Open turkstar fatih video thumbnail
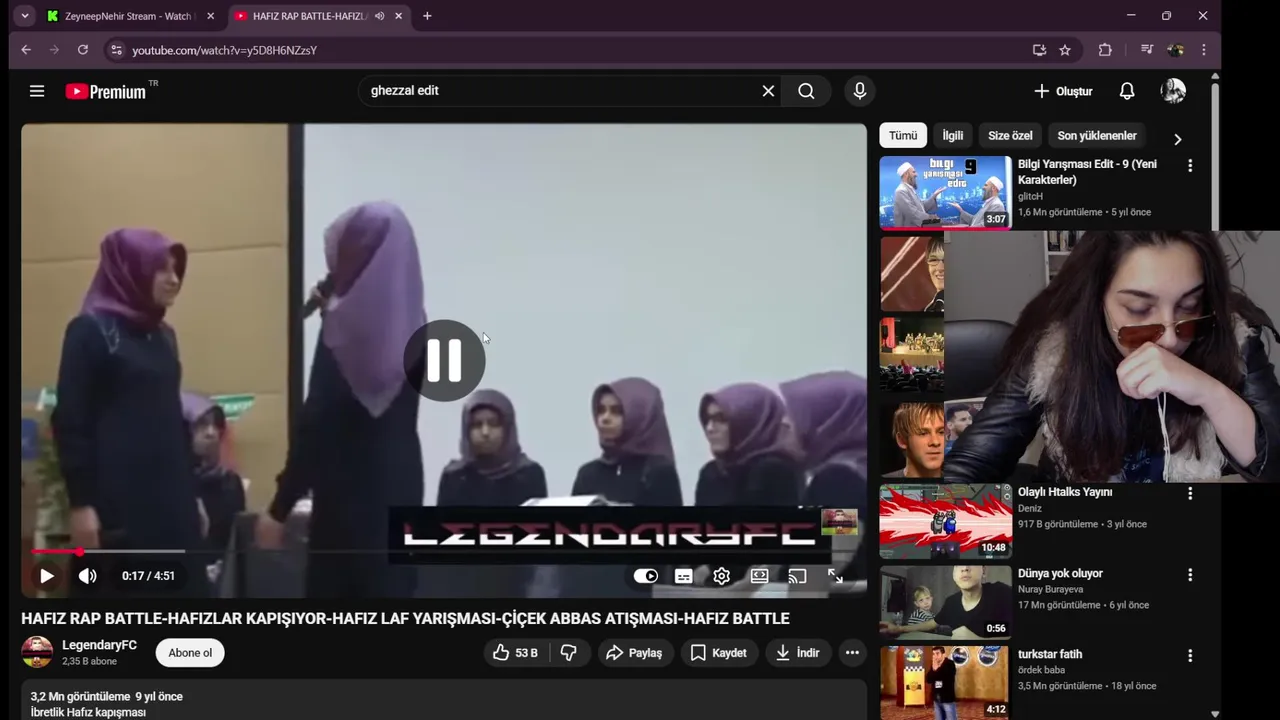This screenshot has height=720, width=1280. click(946, 682)
